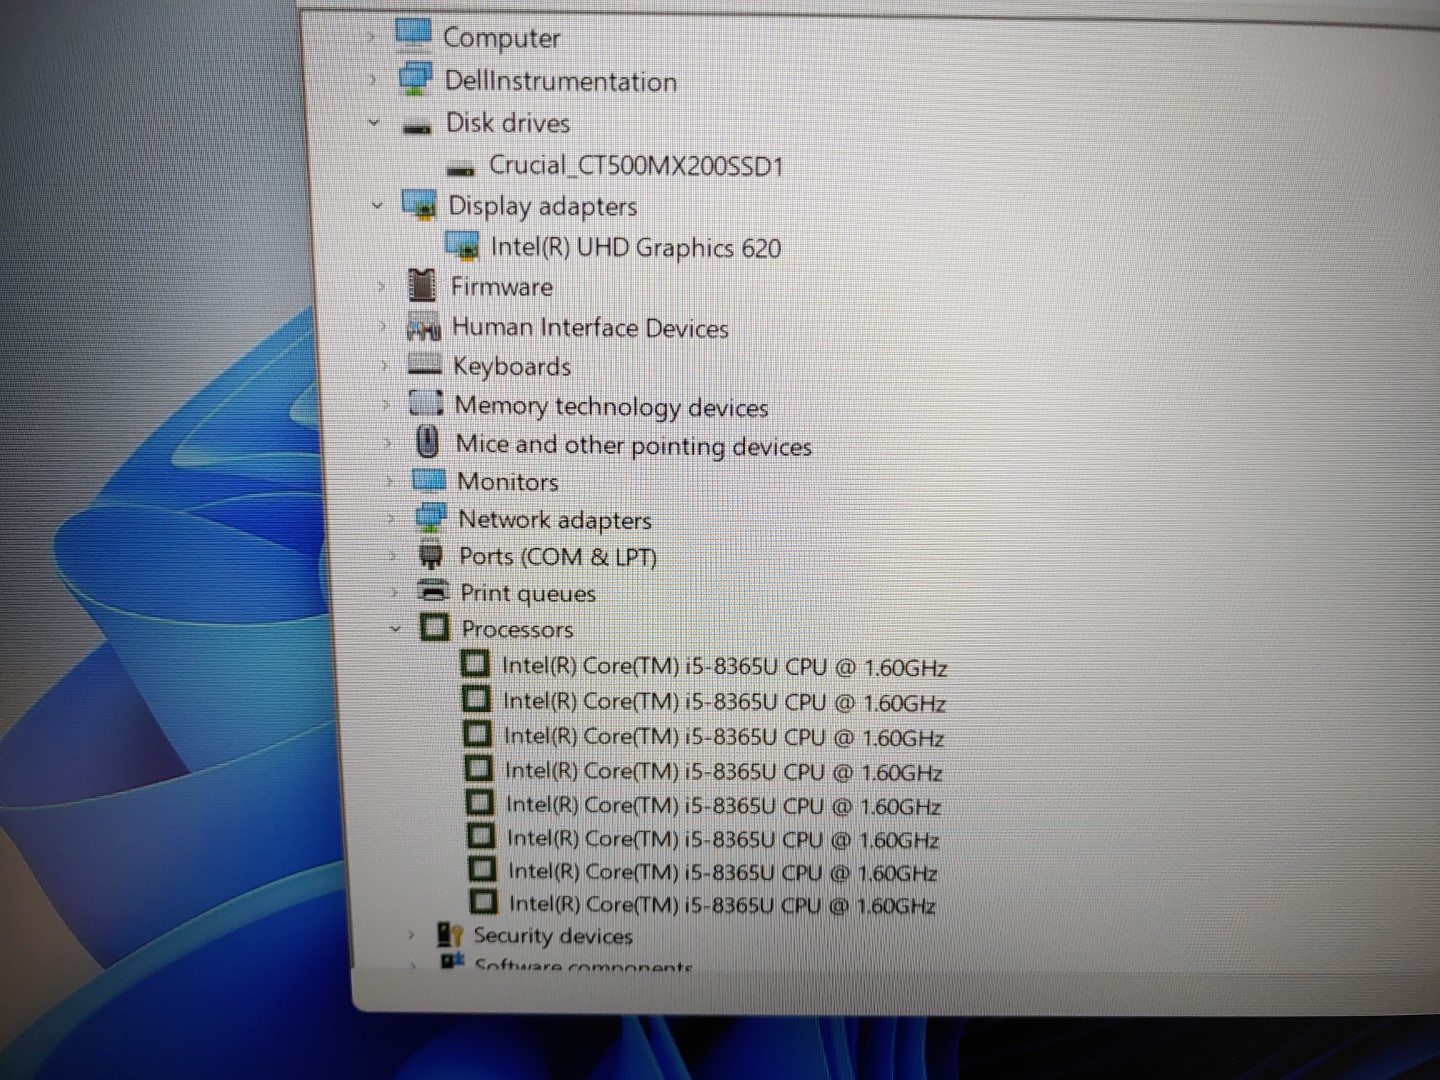The image size is (1440, 1080).
Task: Click the Security devices icon
Action: 449,935
